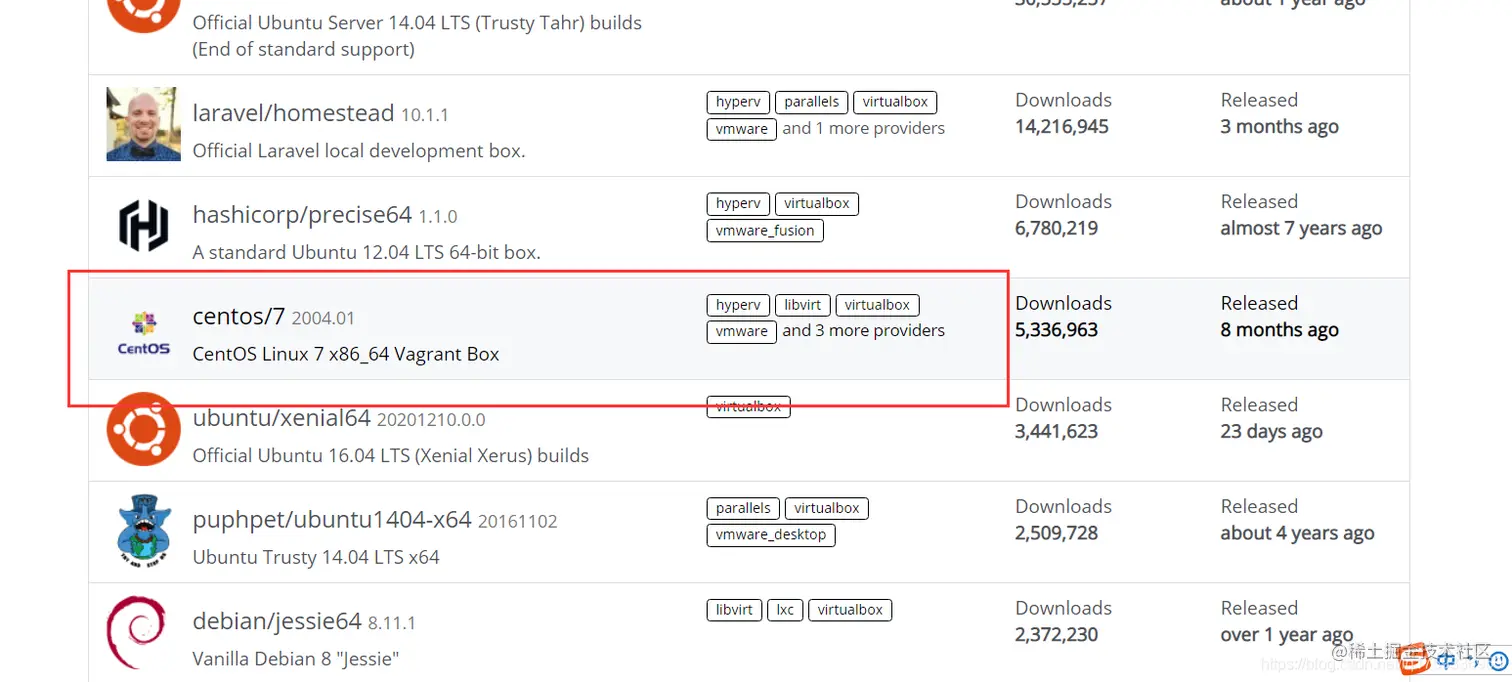The image size is (1512, 682).
Task: Select hyperv tag in hashicorp/precise64 row
Action: (738, 203)
